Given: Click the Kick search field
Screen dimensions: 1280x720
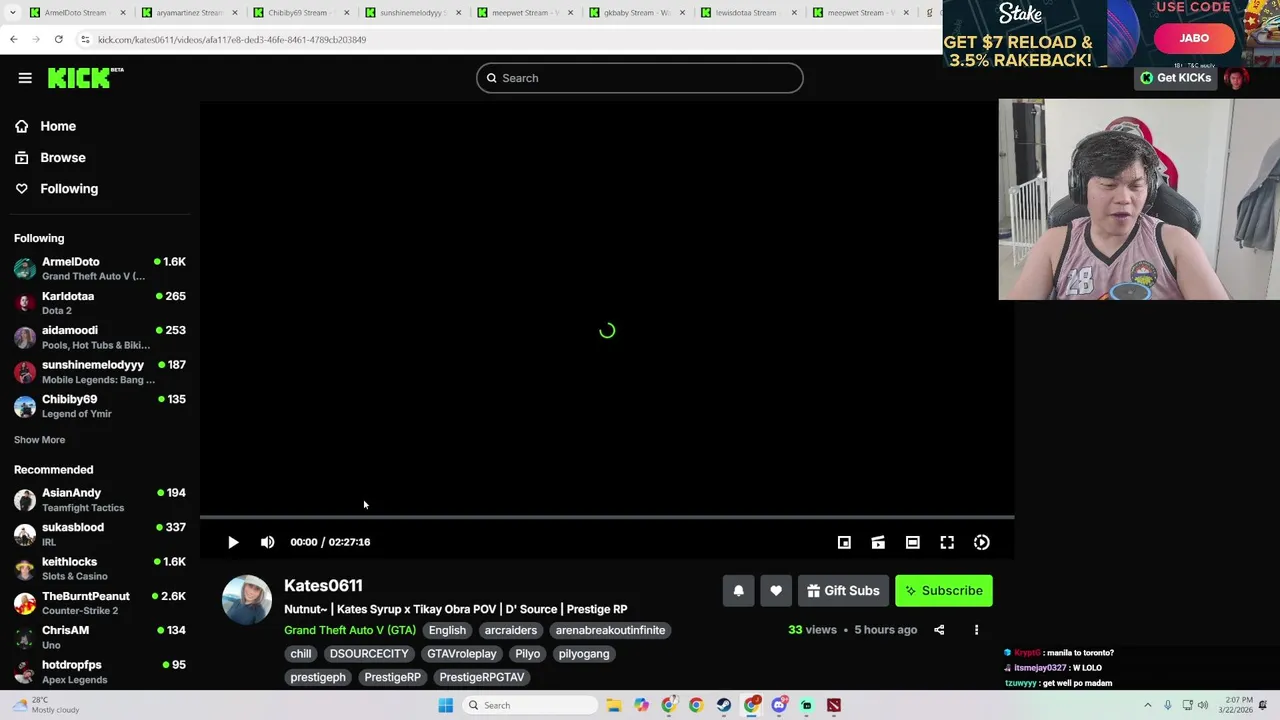Looking at the screenshot, I should click(x=640, y=78).
